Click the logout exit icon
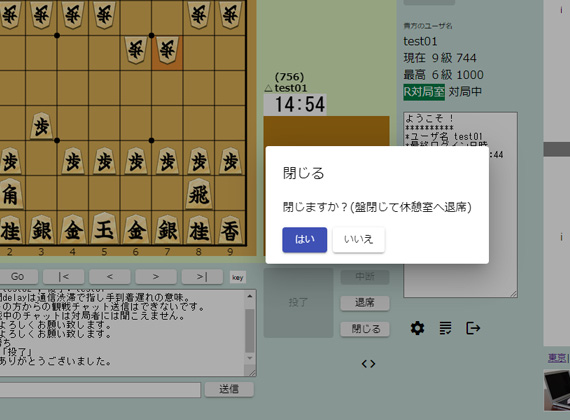 (x=473, y=328)
